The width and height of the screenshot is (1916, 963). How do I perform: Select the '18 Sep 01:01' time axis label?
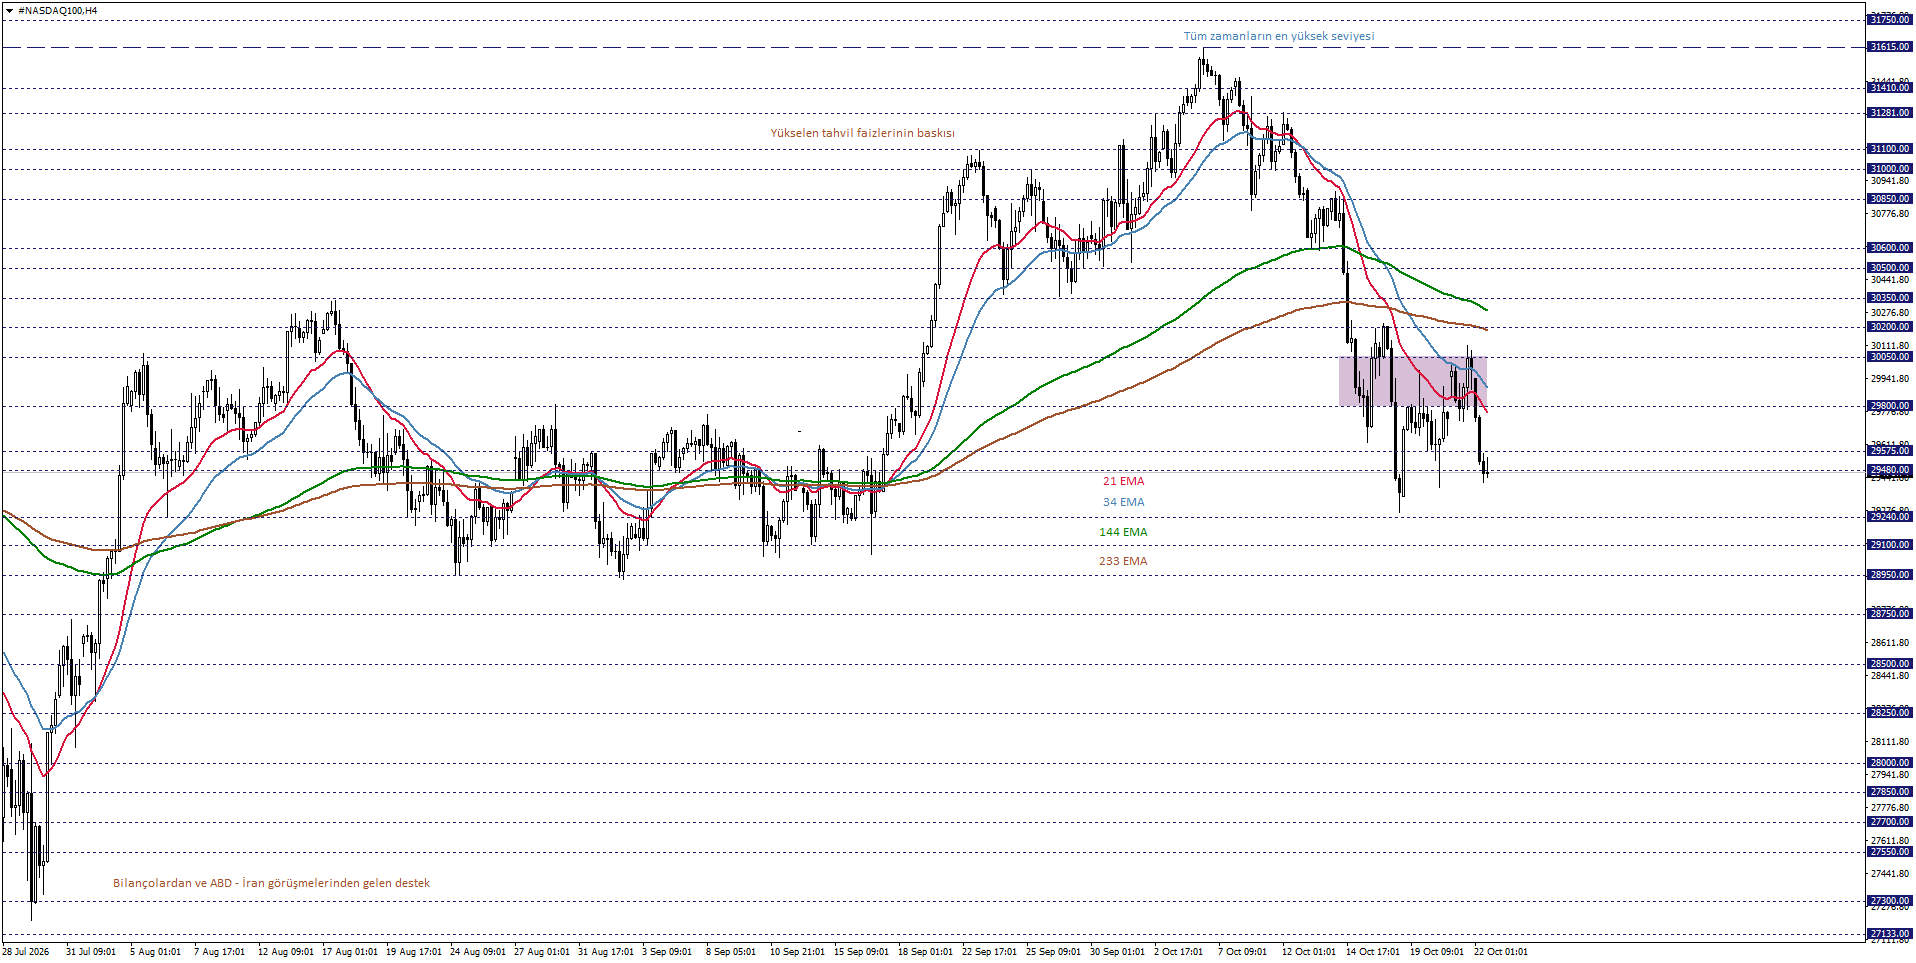click(x=926, y=952)
